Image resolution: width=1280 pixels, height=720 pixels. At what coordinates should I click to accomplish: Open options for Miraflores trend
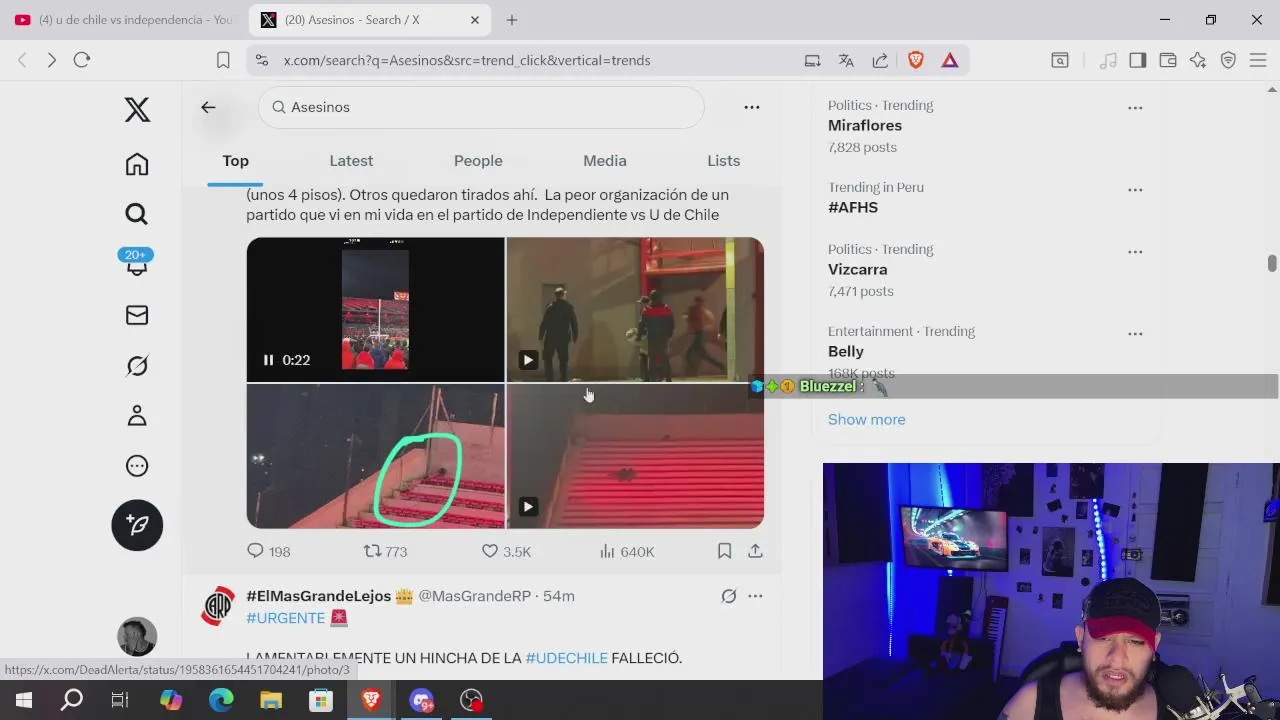click(x=1135, y=107)
